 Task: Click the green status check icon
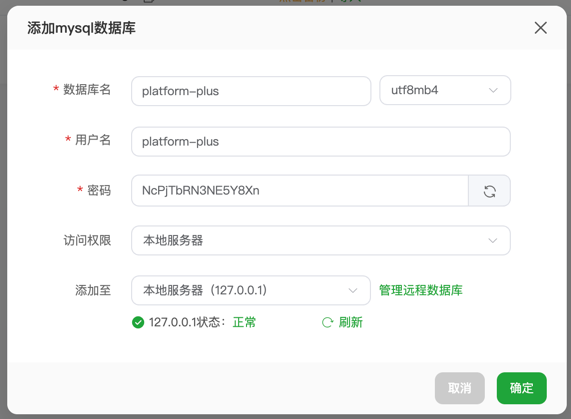pos(138,322)
